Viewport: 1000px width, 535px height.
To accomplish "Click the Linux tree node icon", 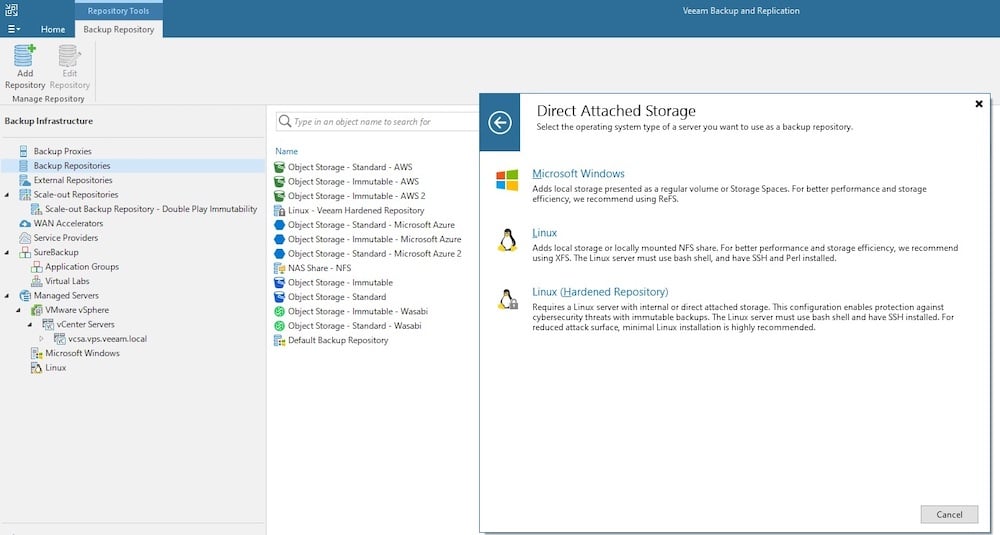I will 36,368.
